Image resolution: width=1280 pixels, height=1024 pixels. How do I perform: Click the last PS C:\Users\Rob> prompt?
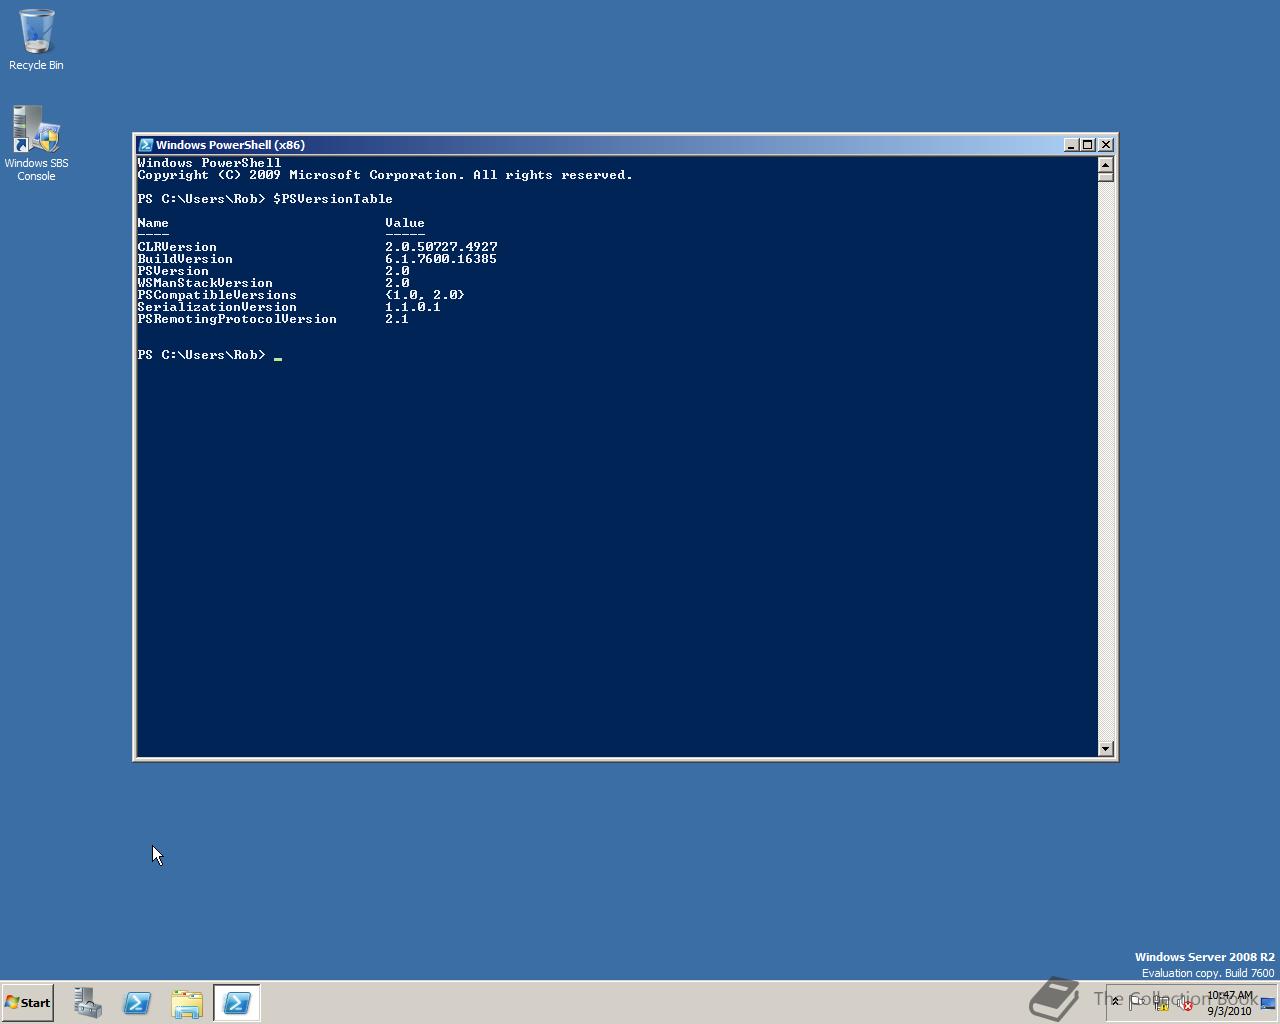click(x=201, y=355)
